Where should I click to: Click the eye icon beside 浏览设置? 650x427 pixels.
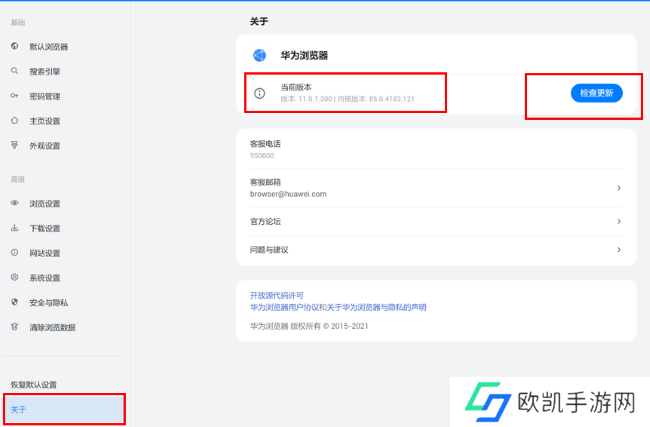15,203
